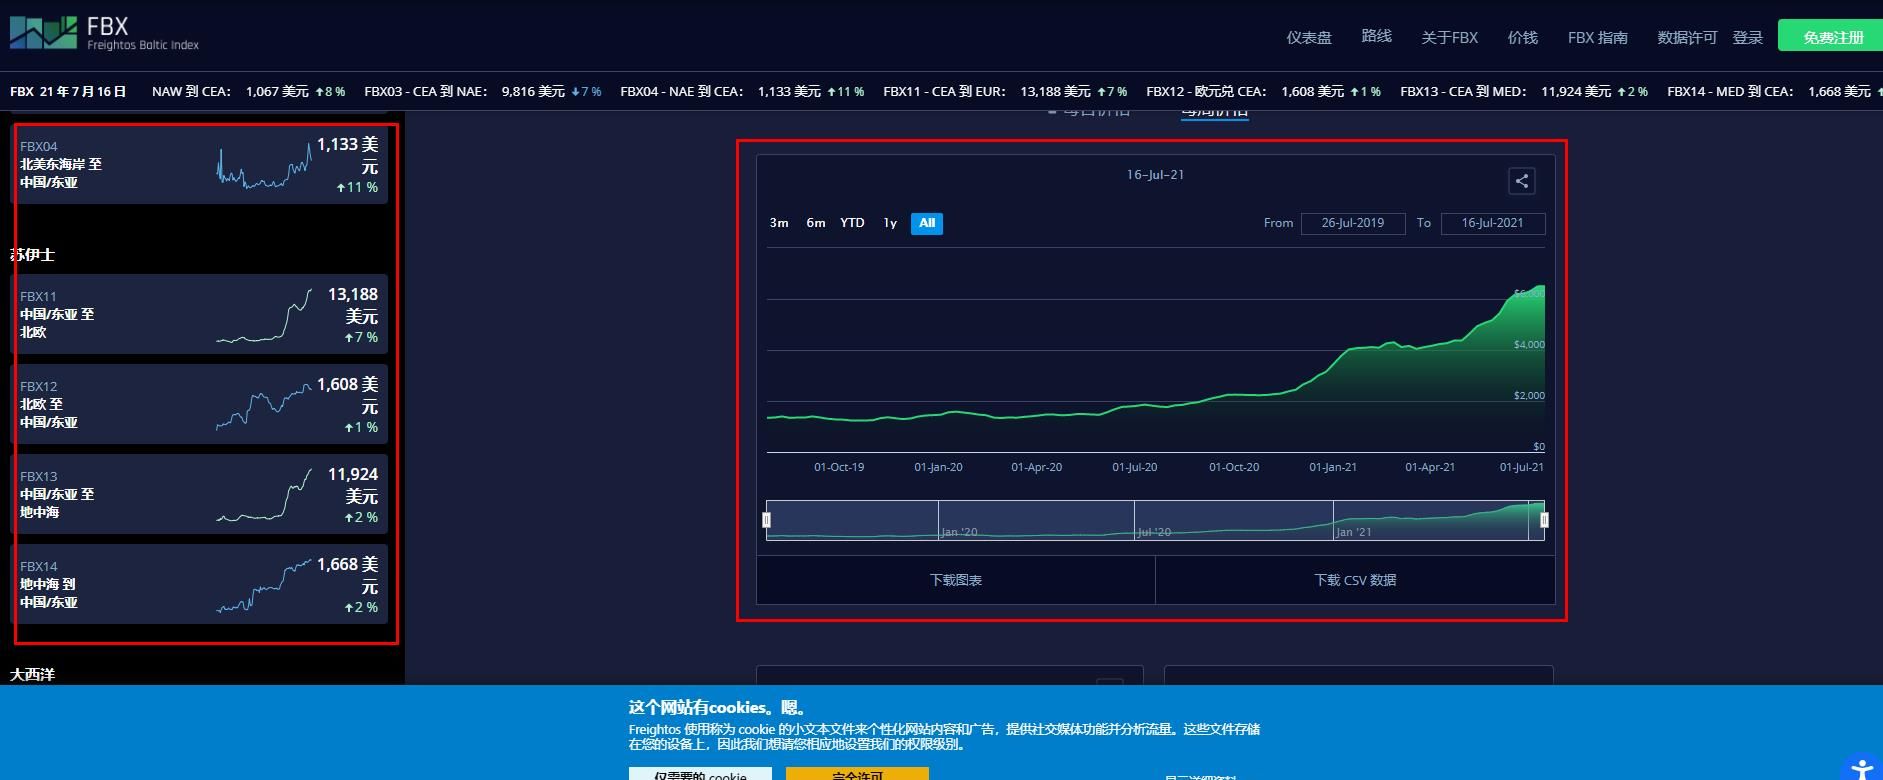Click ticker item FBX11 - CEA 到 EUR

click(x=1005, y=91)
